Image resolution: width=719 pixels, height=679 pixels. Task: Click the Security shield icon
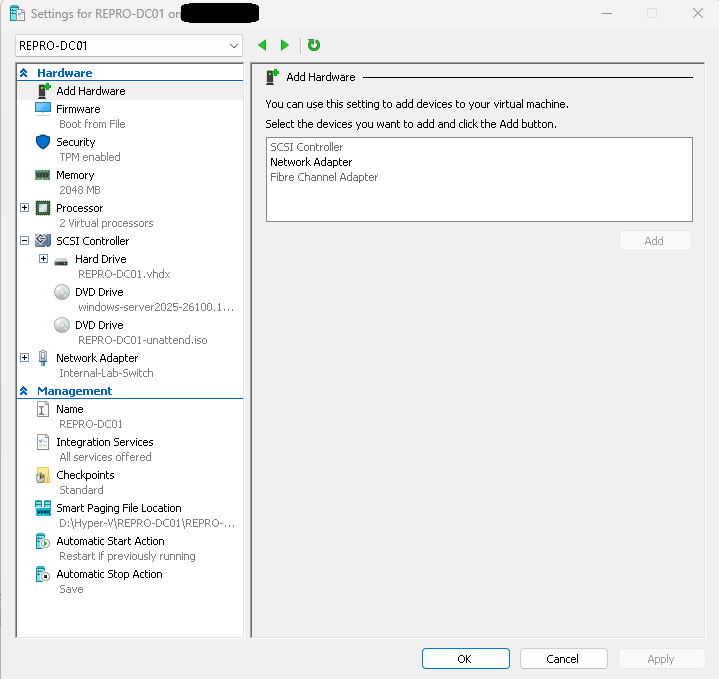pos(43,142)
